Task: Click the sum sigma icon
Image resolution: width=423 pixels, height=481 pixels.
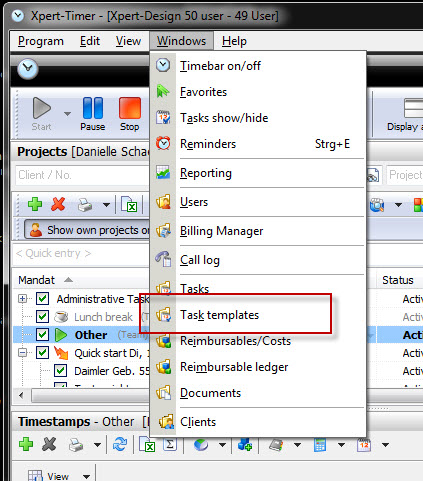Action: (170, 444)
